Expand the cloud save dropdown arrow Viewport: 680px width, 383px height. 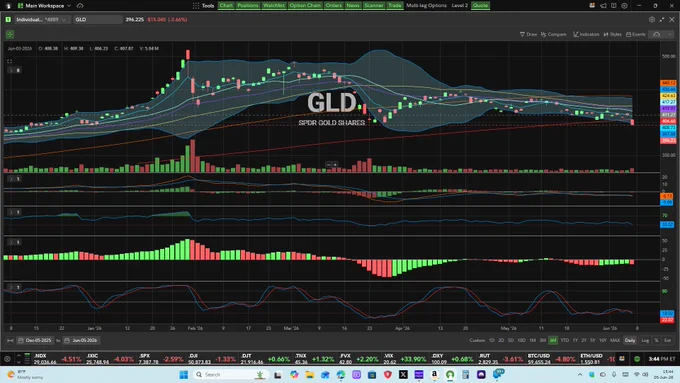point(670,34)
